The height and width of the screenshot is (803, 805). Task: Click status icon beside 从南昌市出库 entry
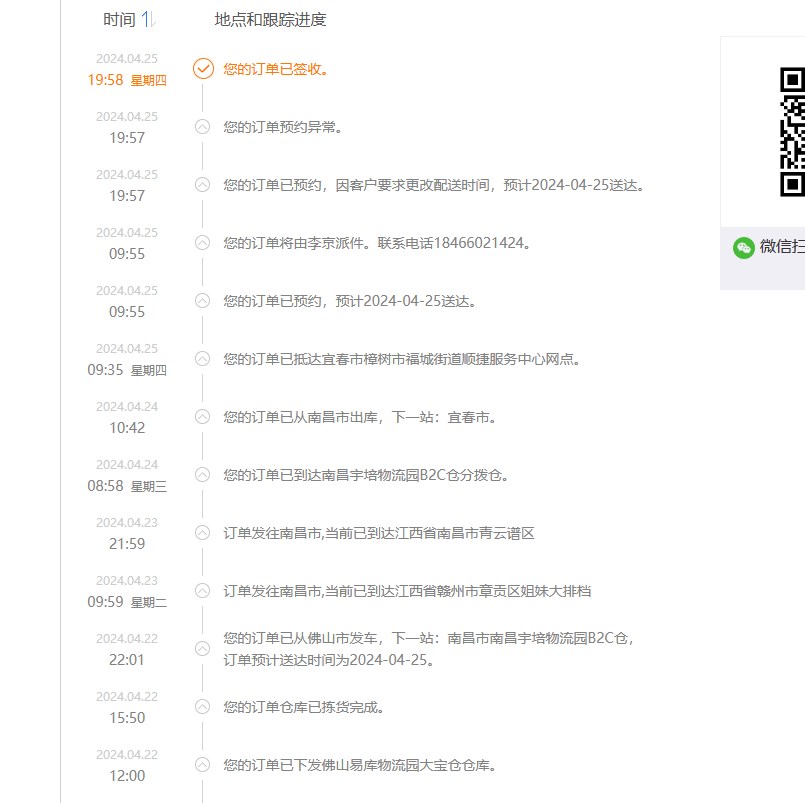click(203, 417)
